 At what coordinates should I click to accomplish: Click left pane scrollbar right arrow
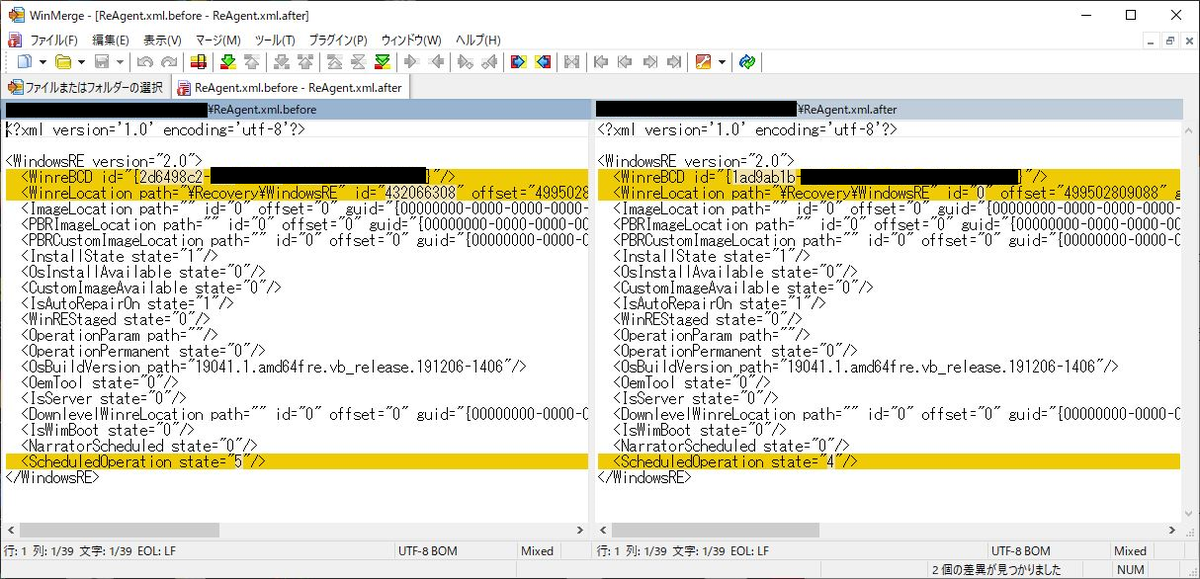(x=581, y=530)
